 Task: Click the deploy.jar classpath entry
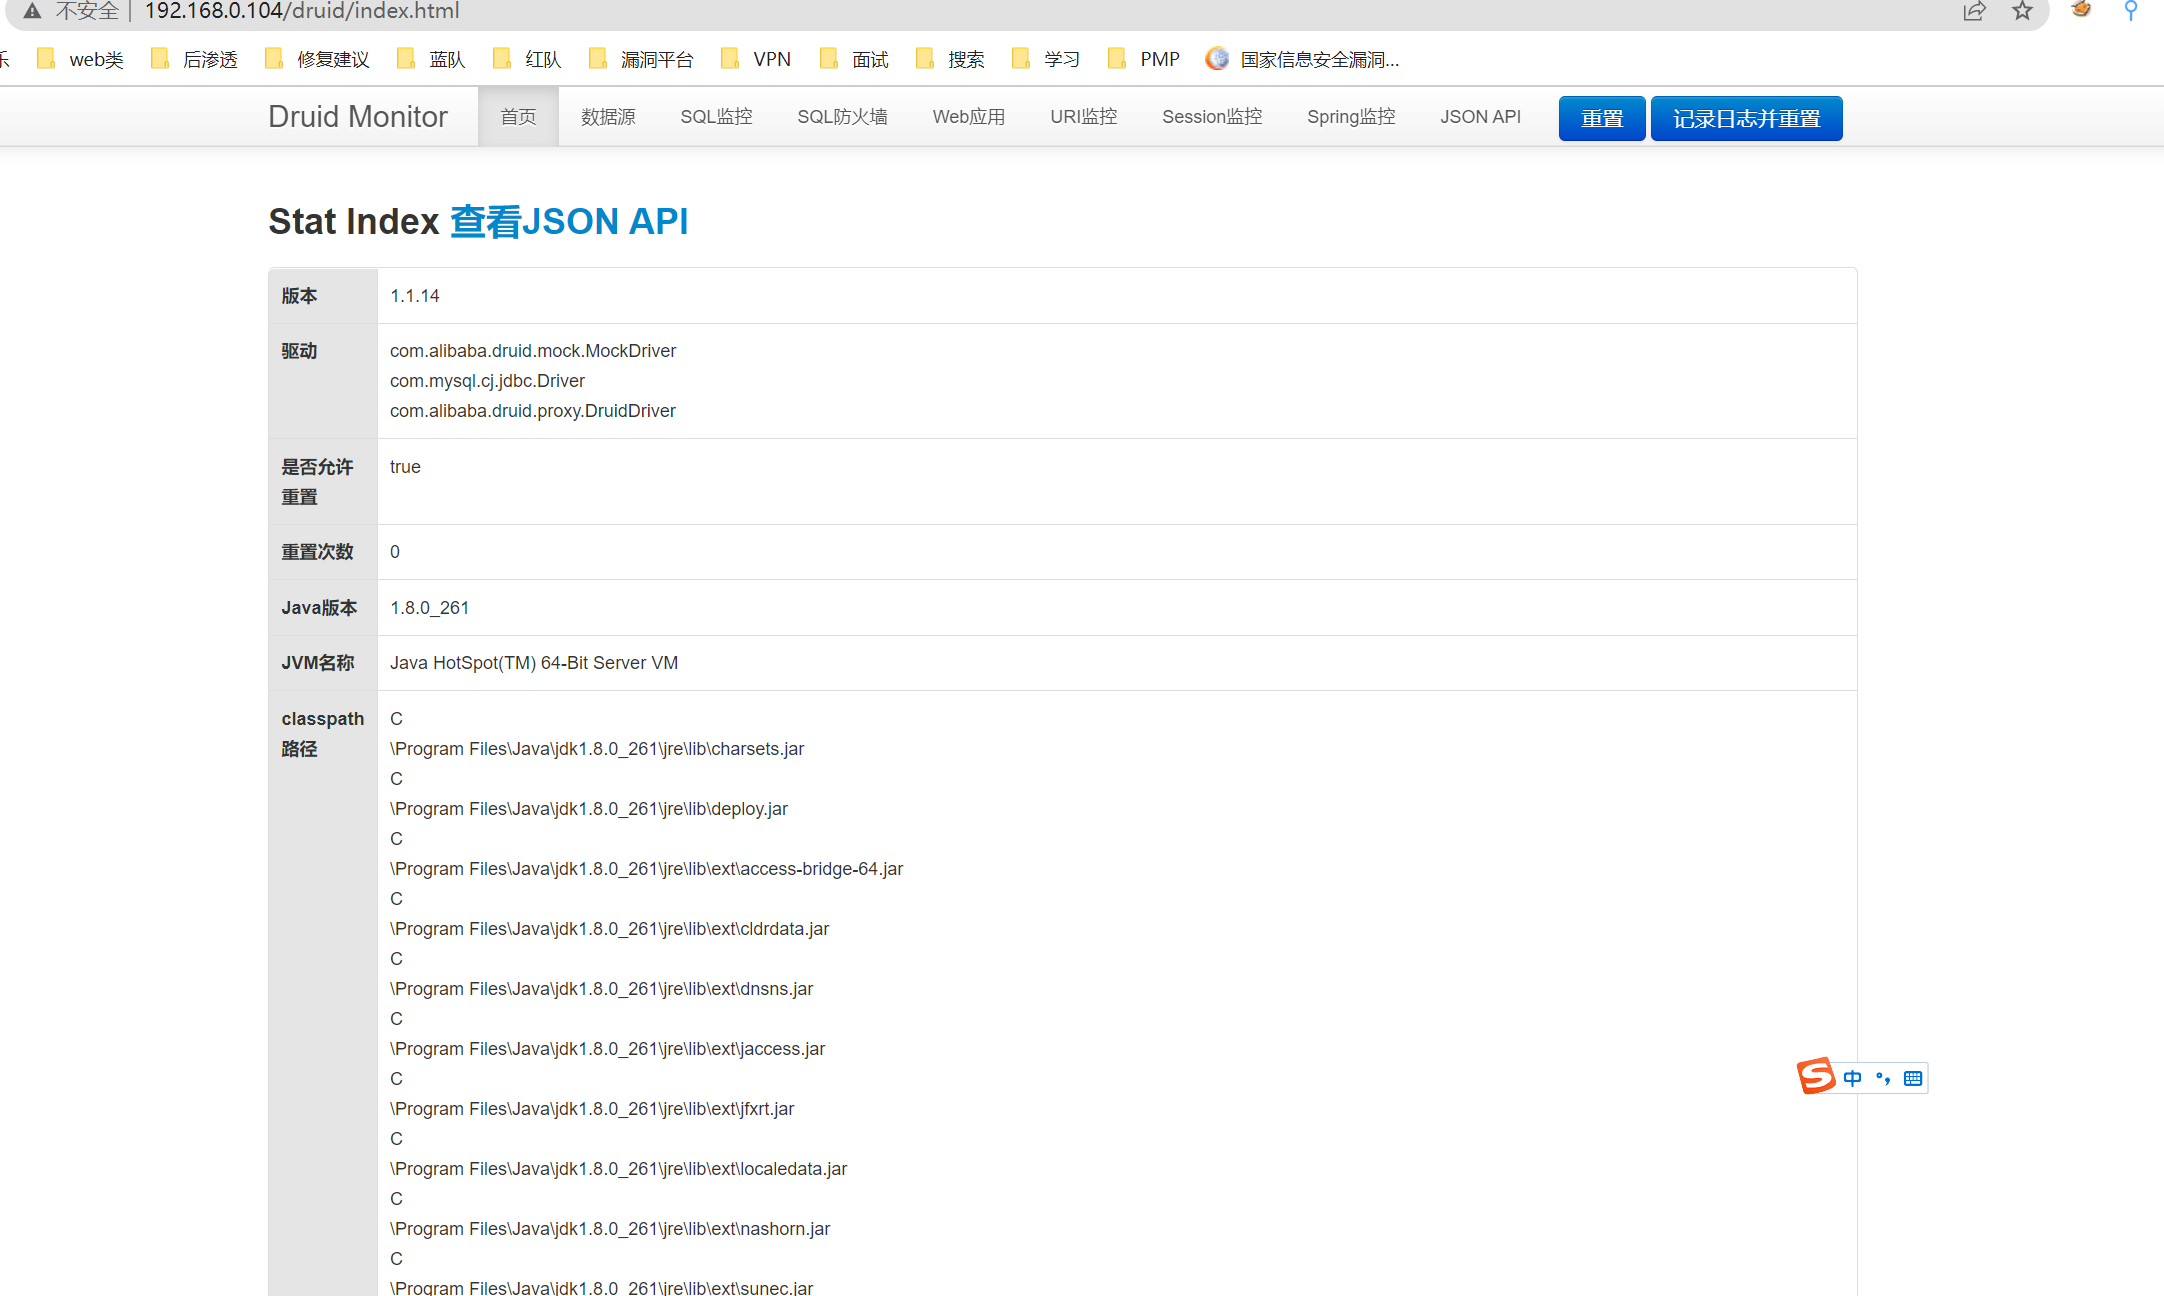(x=589, y=809)
